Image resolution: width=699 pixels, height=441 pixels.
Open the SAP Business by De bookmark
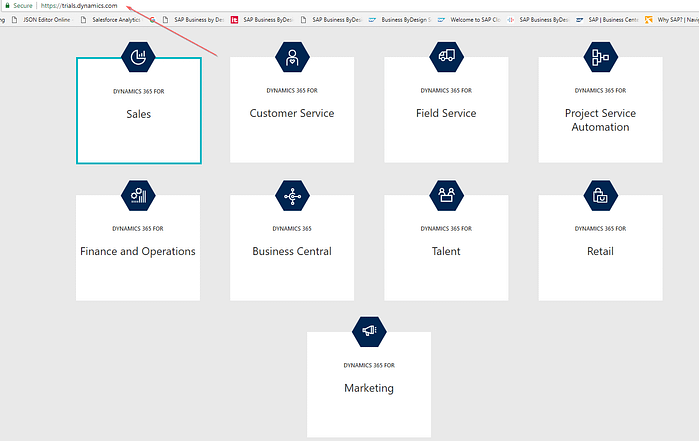pyautogui.click(x=193, y=20)
